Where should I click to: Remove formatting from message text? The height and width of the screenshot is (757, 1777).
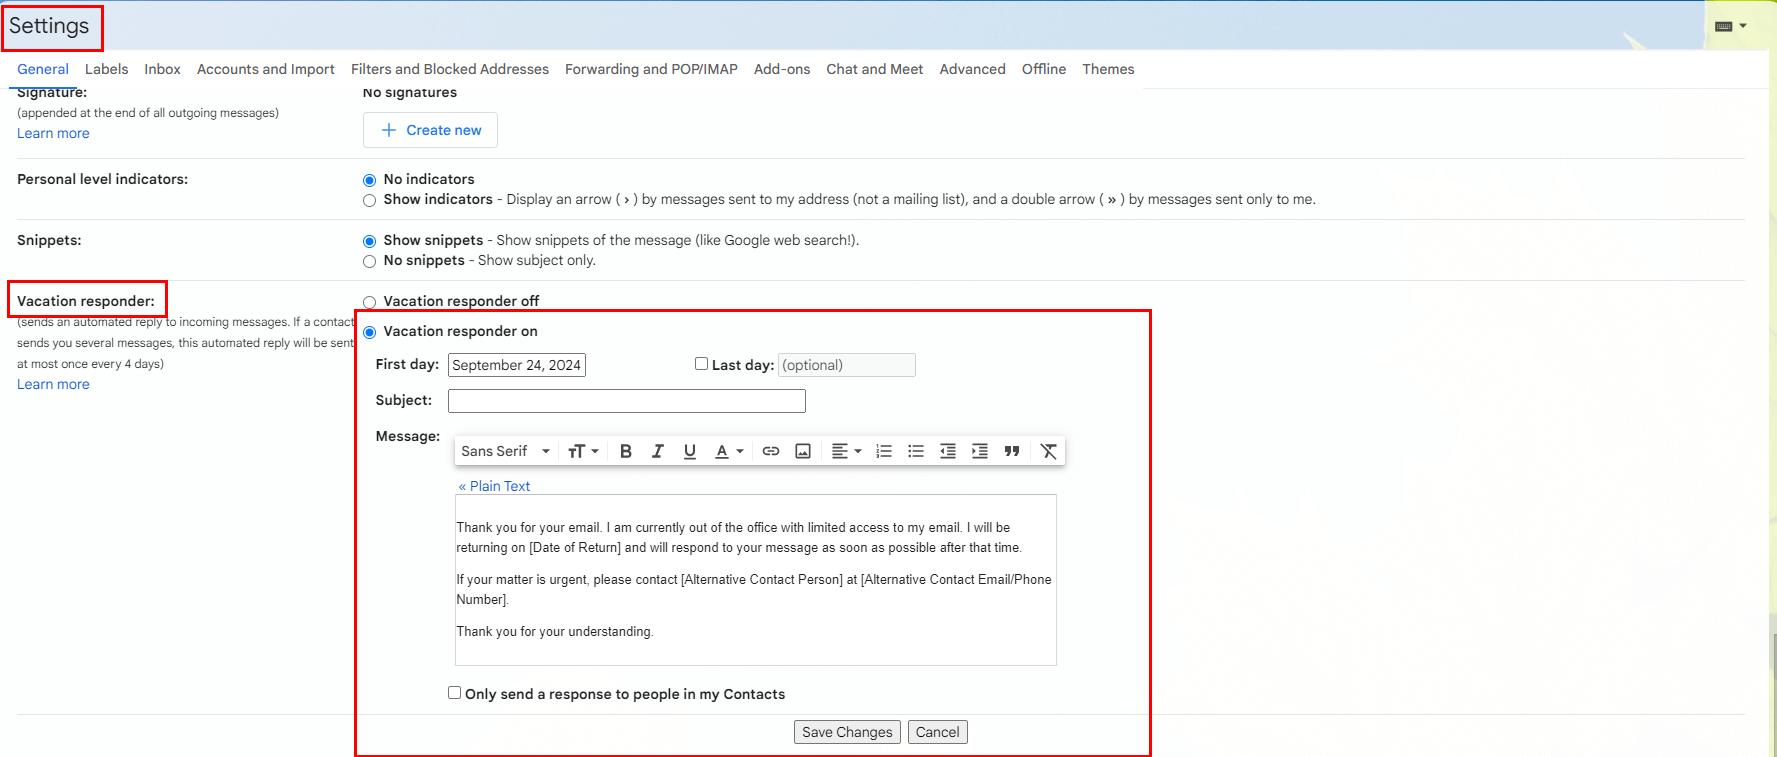pyautogui.click(x=1048, y=451)
